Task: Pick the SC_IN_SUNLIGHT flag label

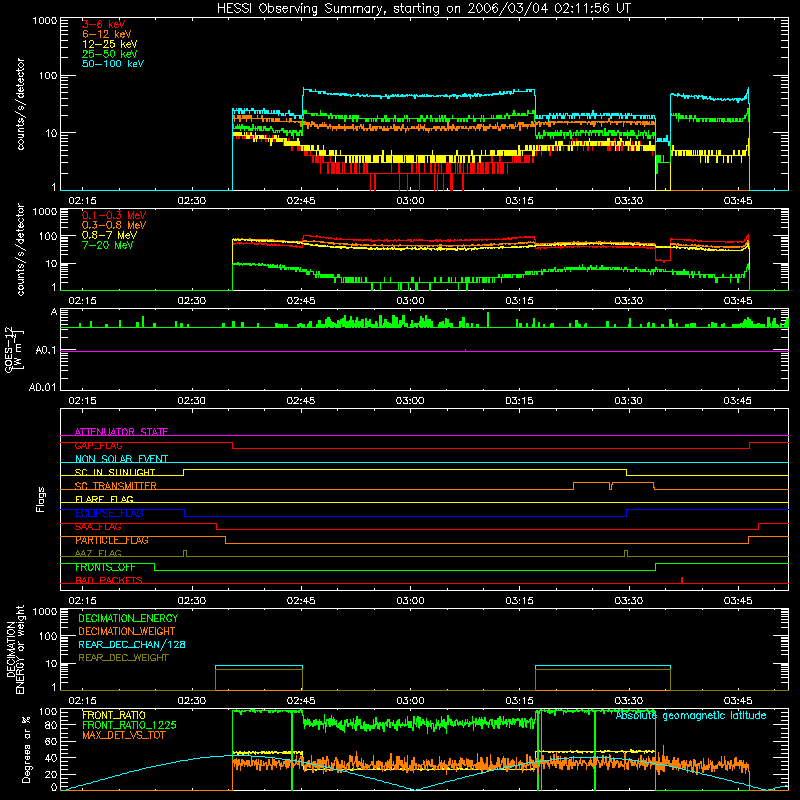Action: (115, 472)
